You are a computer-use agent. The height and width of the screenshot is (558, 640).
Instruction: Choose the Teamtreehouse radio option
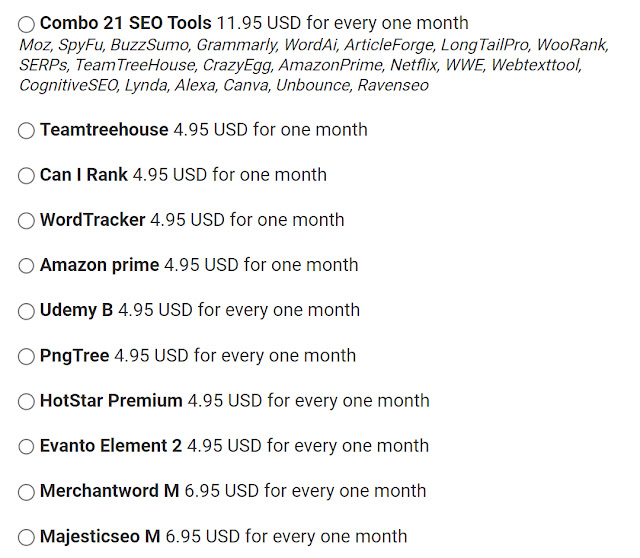(x=27, y=131)
